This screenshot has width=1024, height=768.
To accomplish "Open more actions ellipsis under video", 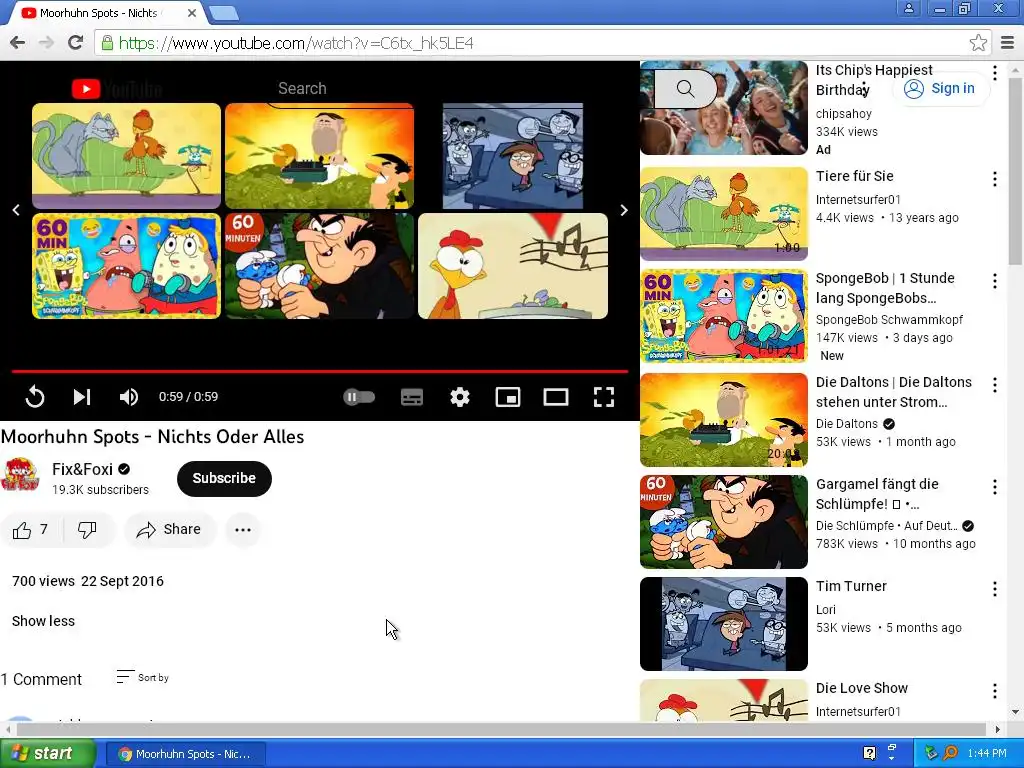I will click(x=243, y=530).
